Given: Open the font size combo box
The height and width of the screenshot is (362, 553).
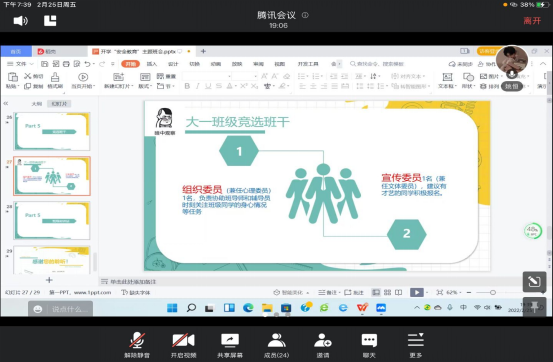Looking at the screenshot, I should [245, 76].
